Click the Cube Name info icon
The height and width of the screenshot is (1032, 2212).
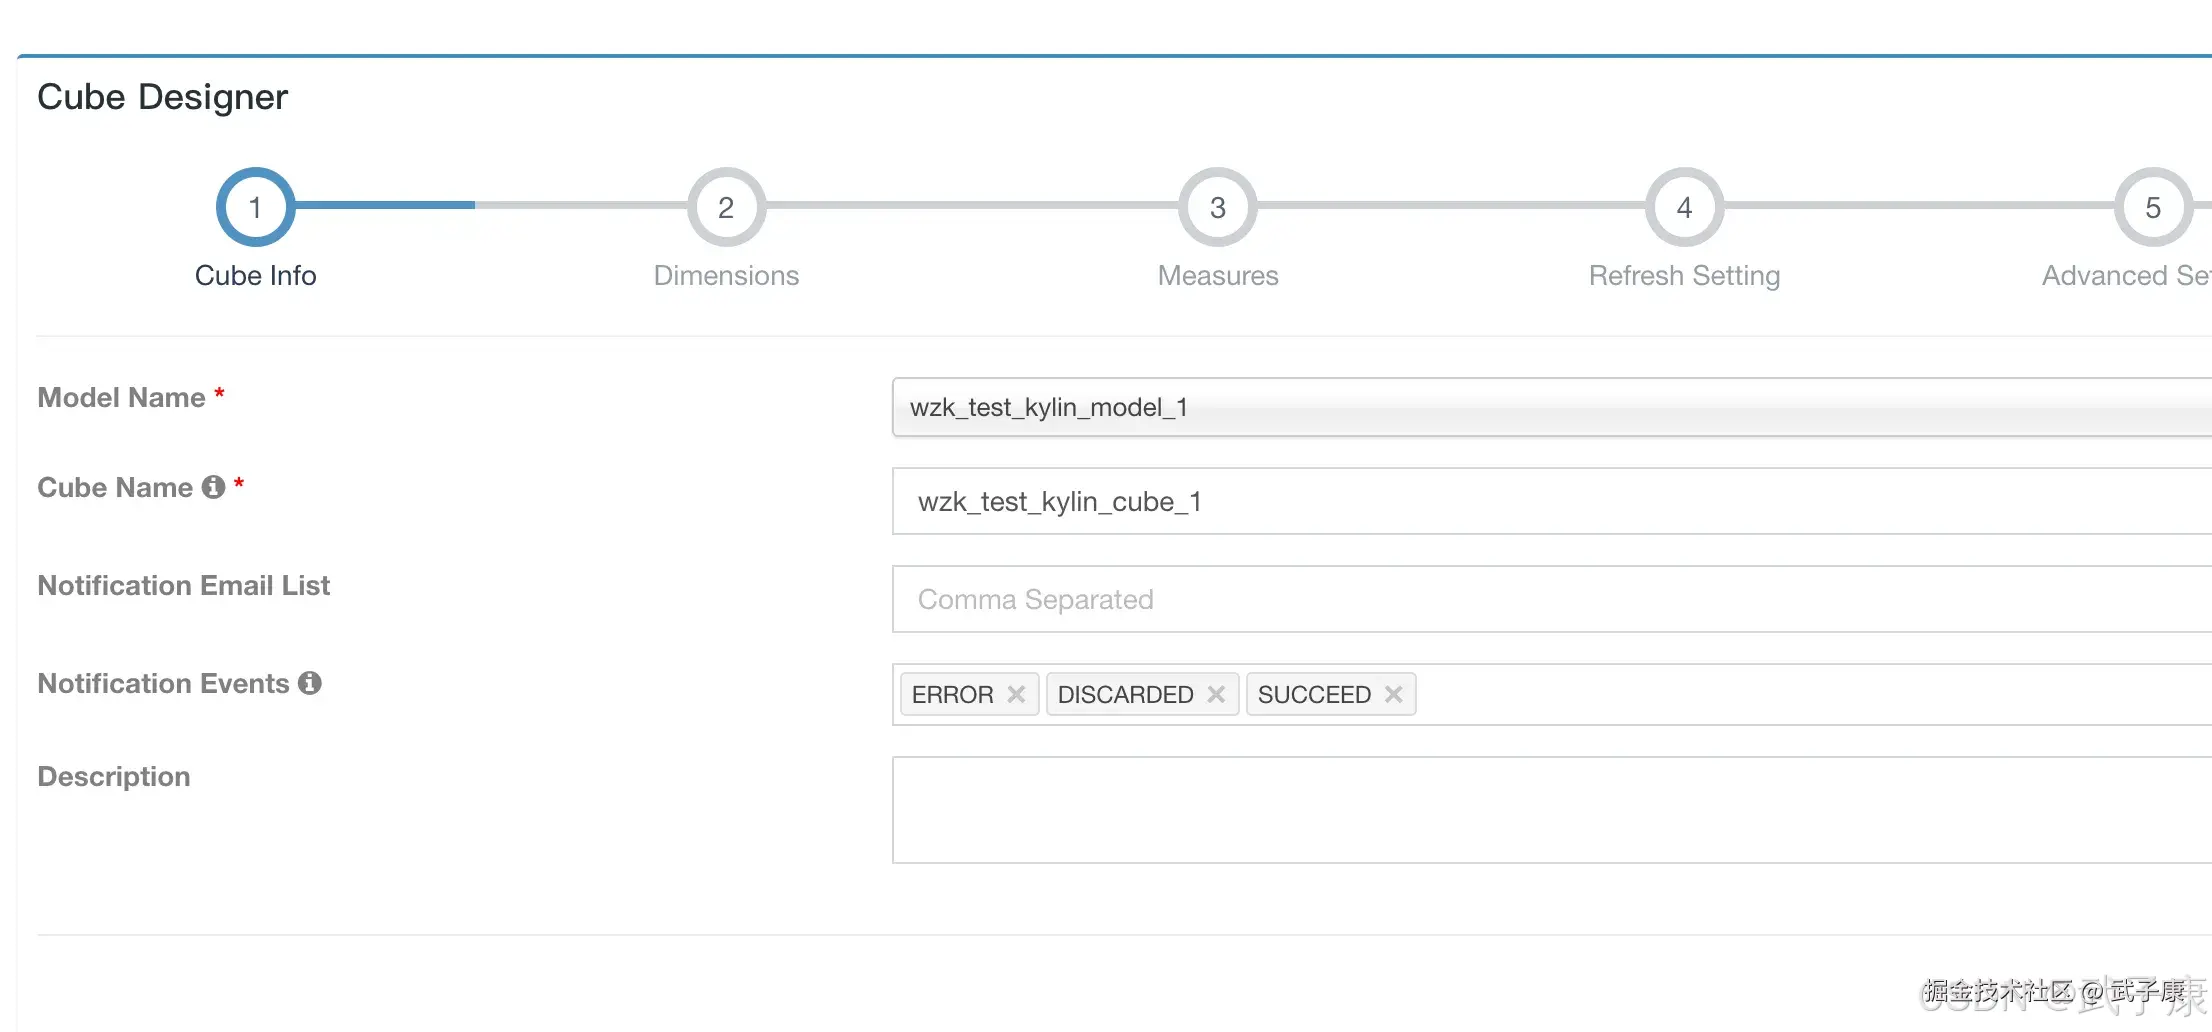point(213,487)
